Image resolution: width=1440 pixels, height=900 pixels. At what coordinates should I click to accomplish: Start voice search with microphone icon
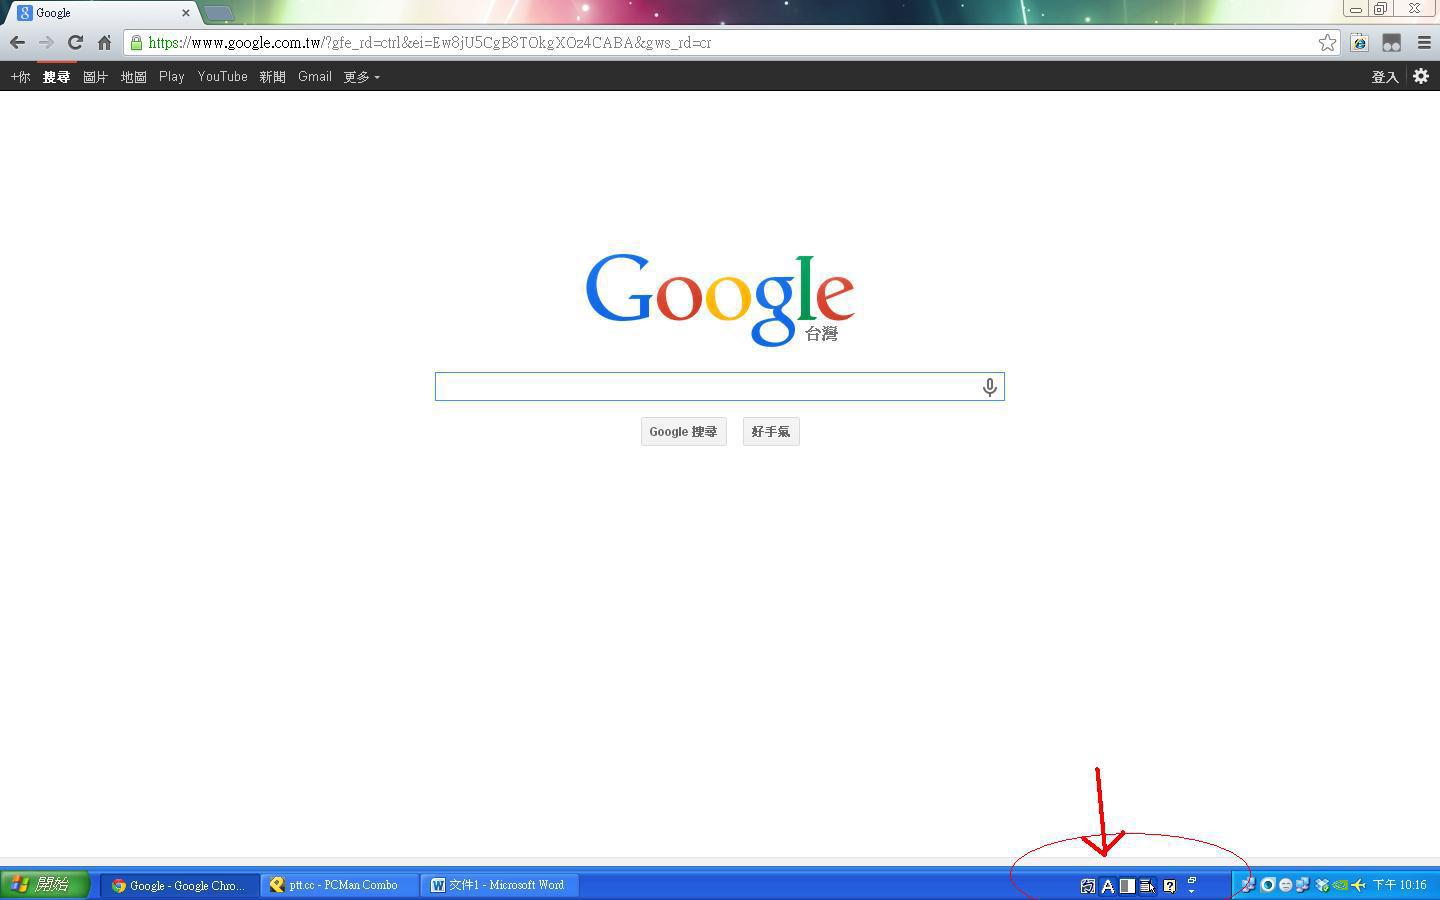(989, 387)
